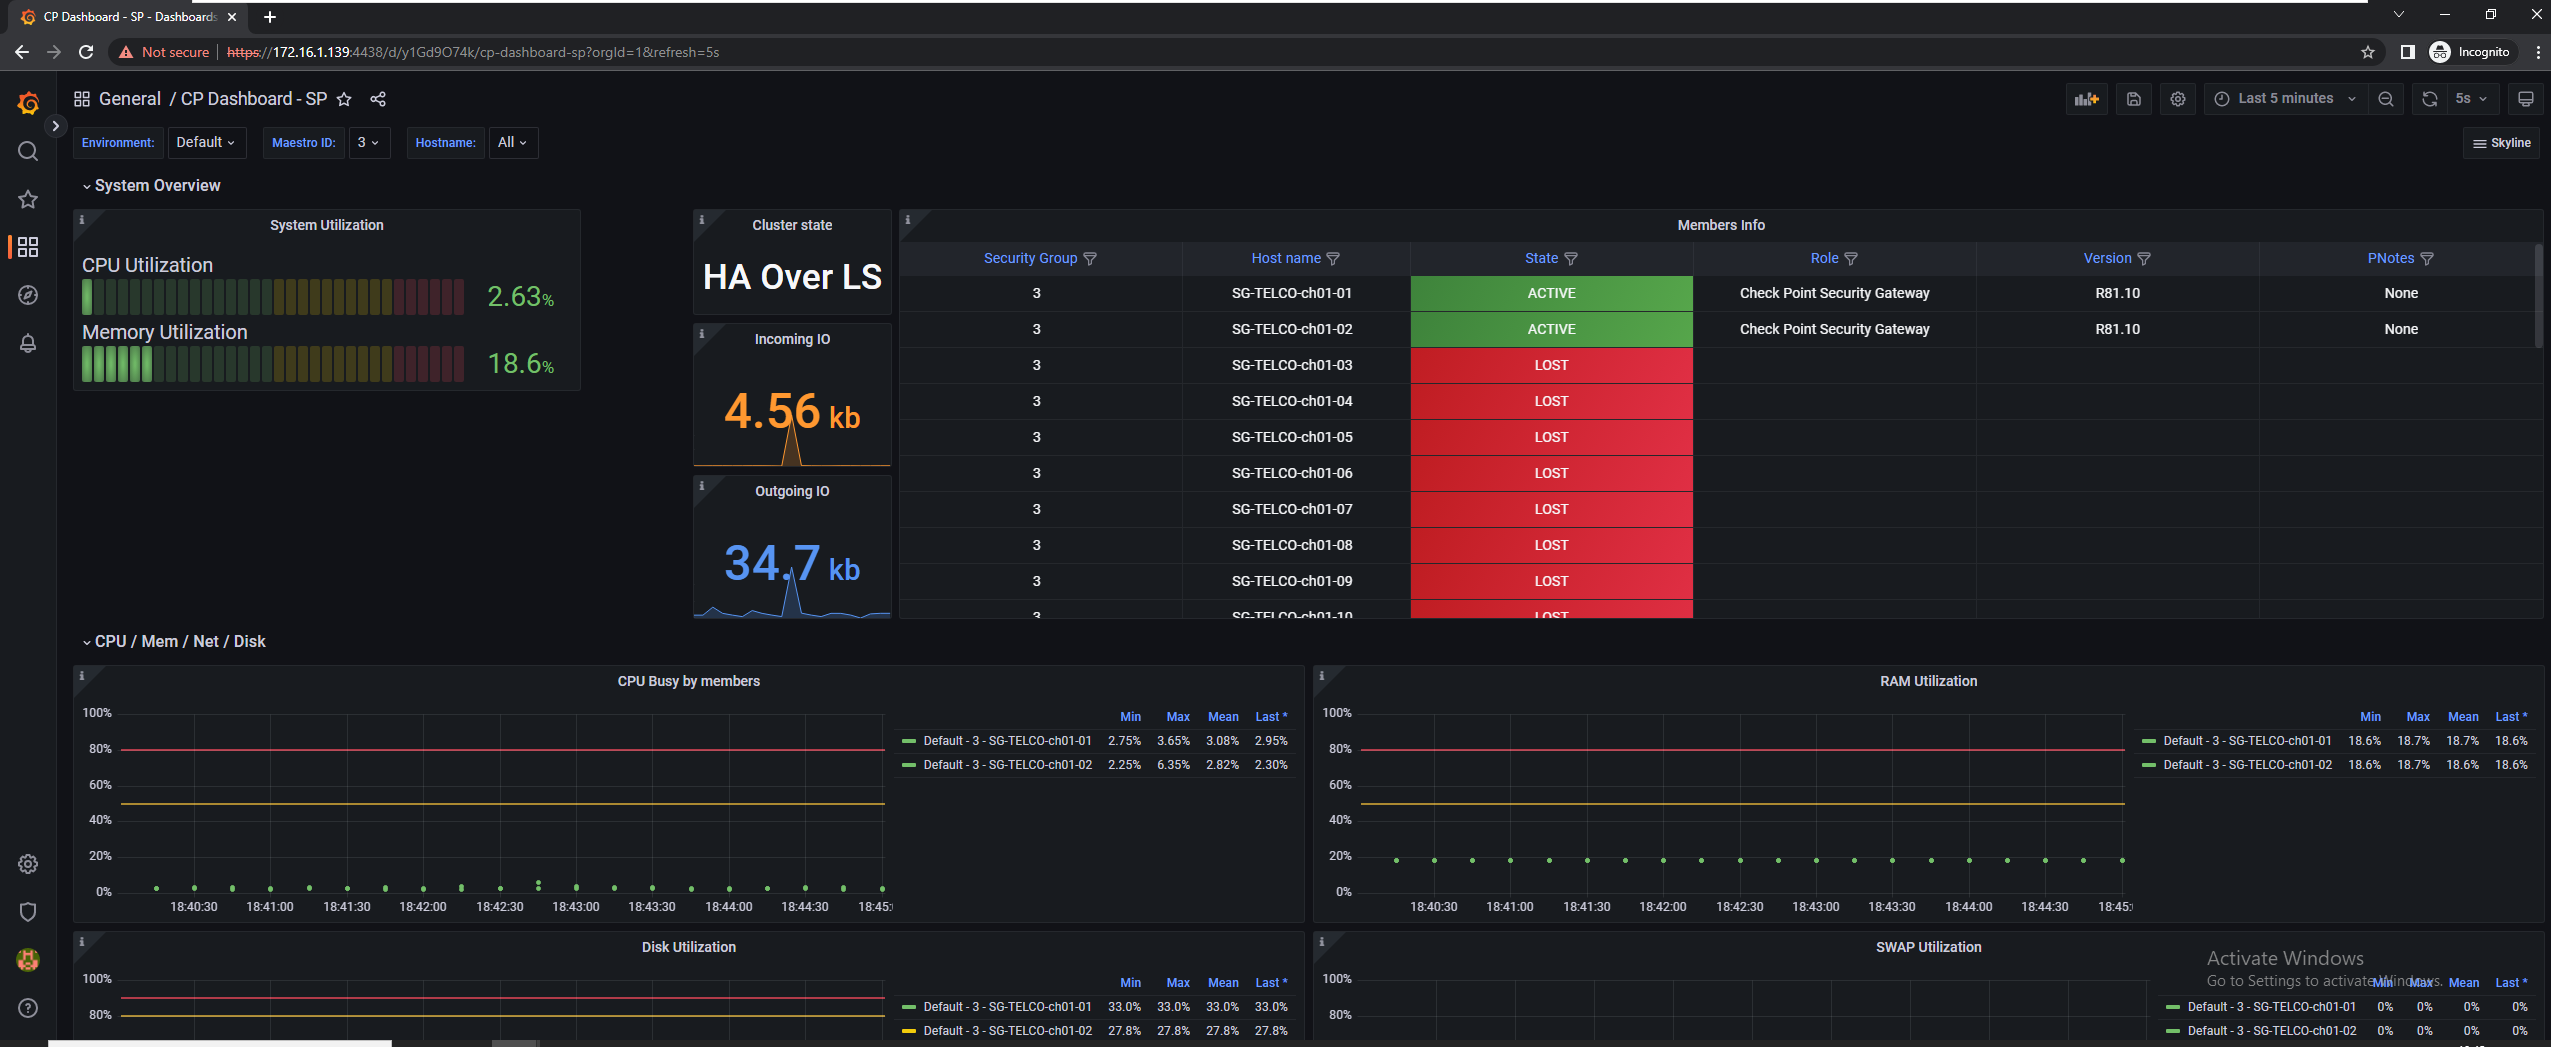The height and width of the screenshot is (1047, 2551).
Task: Open System Utilization panel title menu
Action: click(x=326, y=225)
